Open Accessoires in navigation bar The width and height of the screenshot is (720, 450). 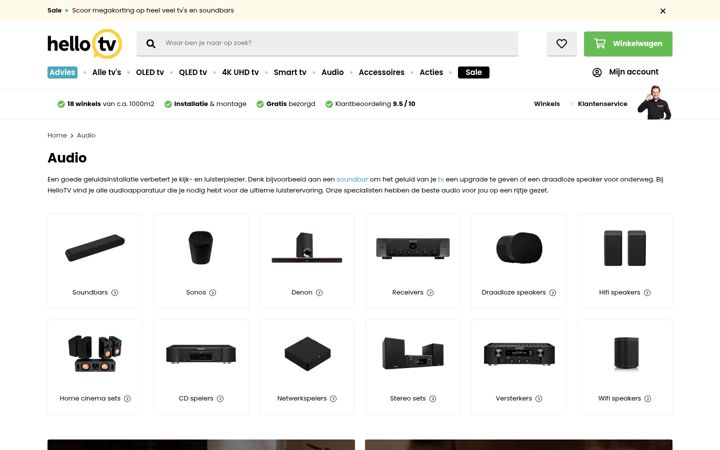tap(382, 72)
